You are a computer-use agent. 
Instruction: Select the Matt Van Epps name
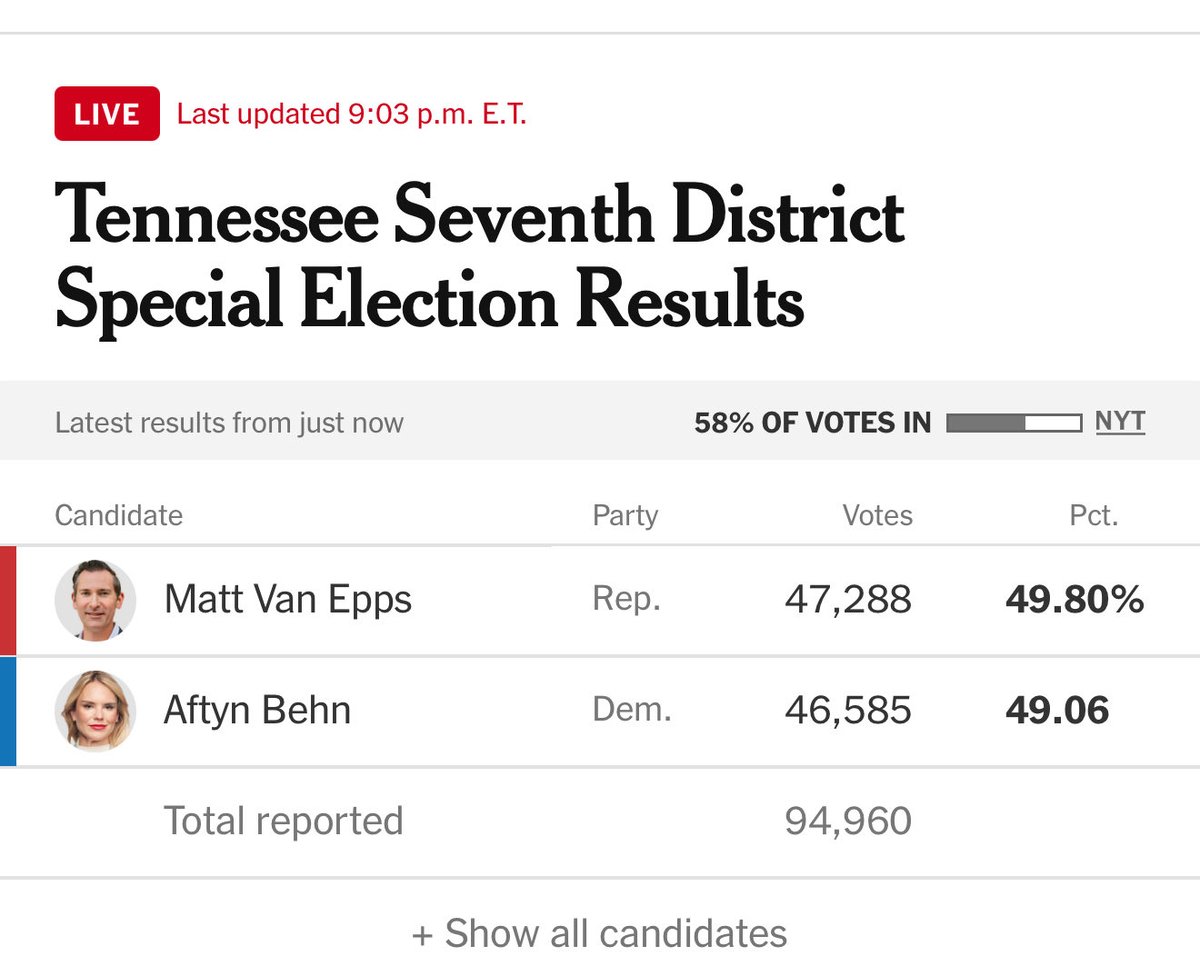(288, 600)
